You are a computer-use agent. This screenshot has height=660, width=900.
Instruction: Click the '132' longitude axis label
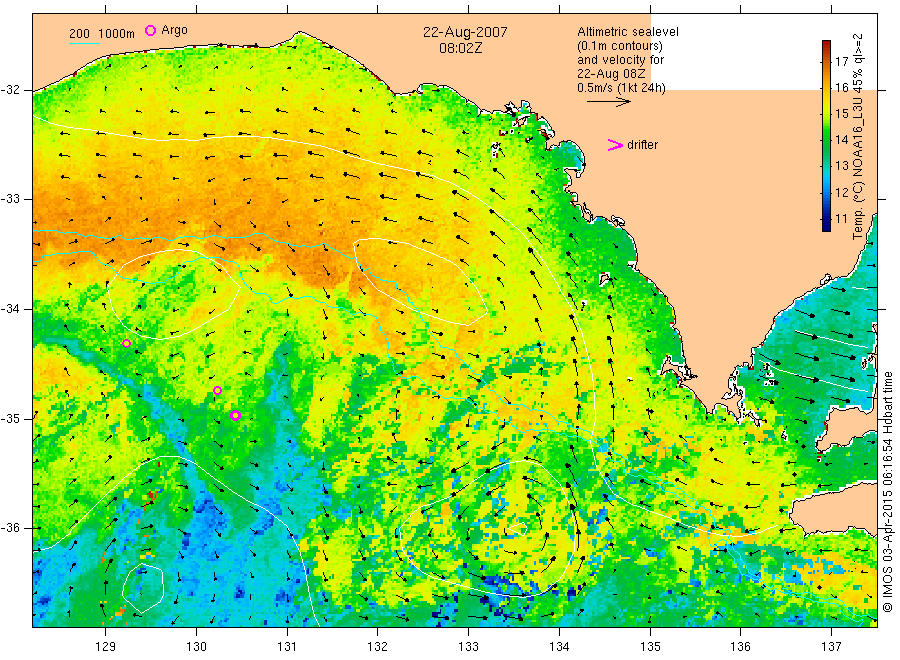tap(378, 647)
